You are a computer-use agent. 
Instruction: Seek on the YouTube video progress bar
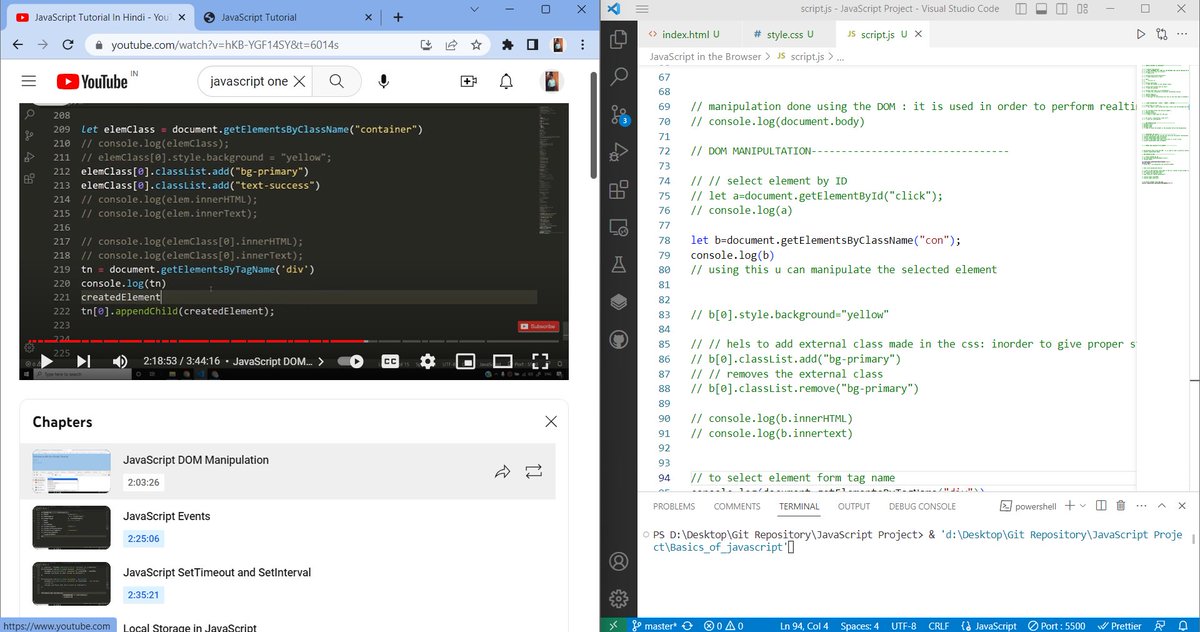click(x=294, y=341)
